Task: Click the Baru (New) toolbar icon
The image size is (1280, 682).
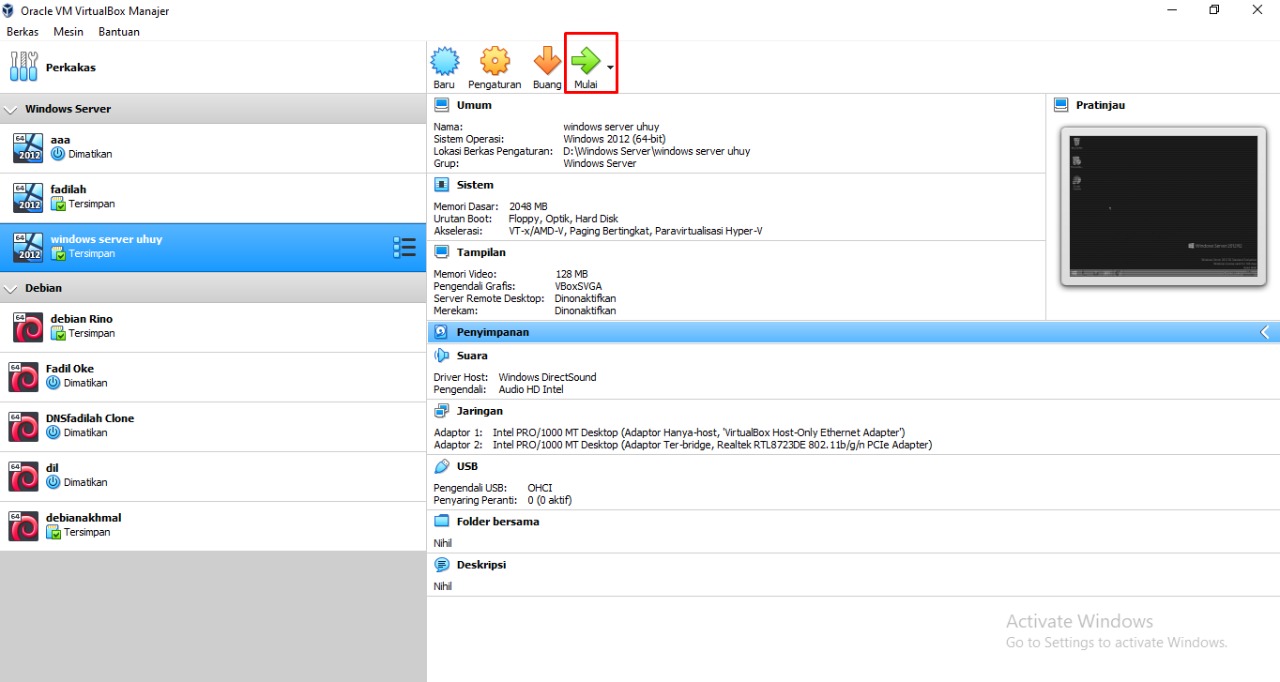Action: click(445, 62)
